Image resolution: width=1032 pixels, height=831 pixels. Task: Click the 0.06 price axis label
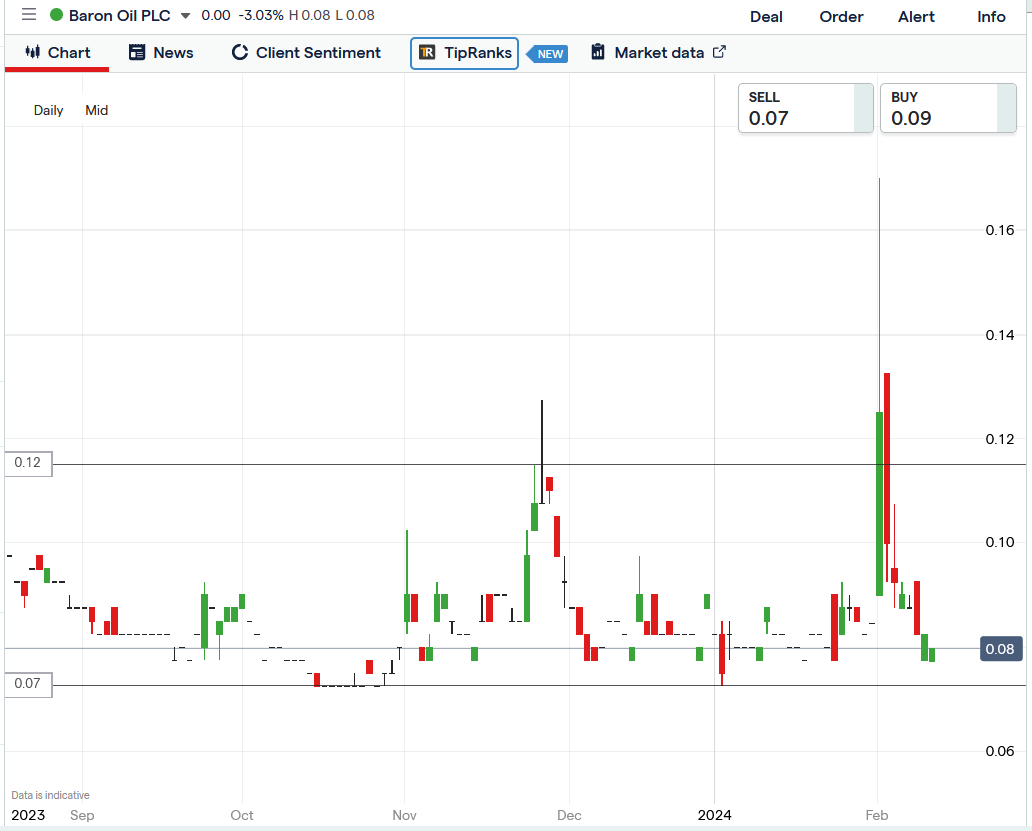(1000, 751)
